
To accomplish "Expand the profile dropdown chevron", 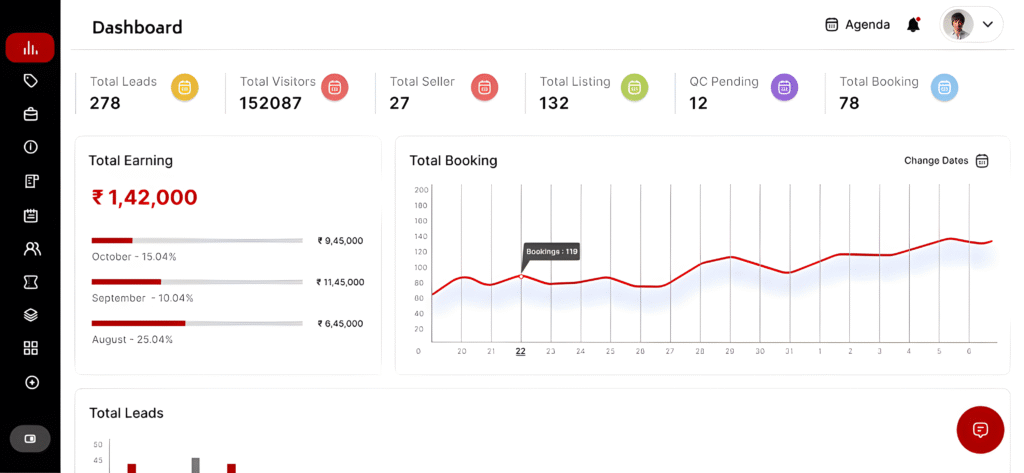I will (x=988, y=25).
